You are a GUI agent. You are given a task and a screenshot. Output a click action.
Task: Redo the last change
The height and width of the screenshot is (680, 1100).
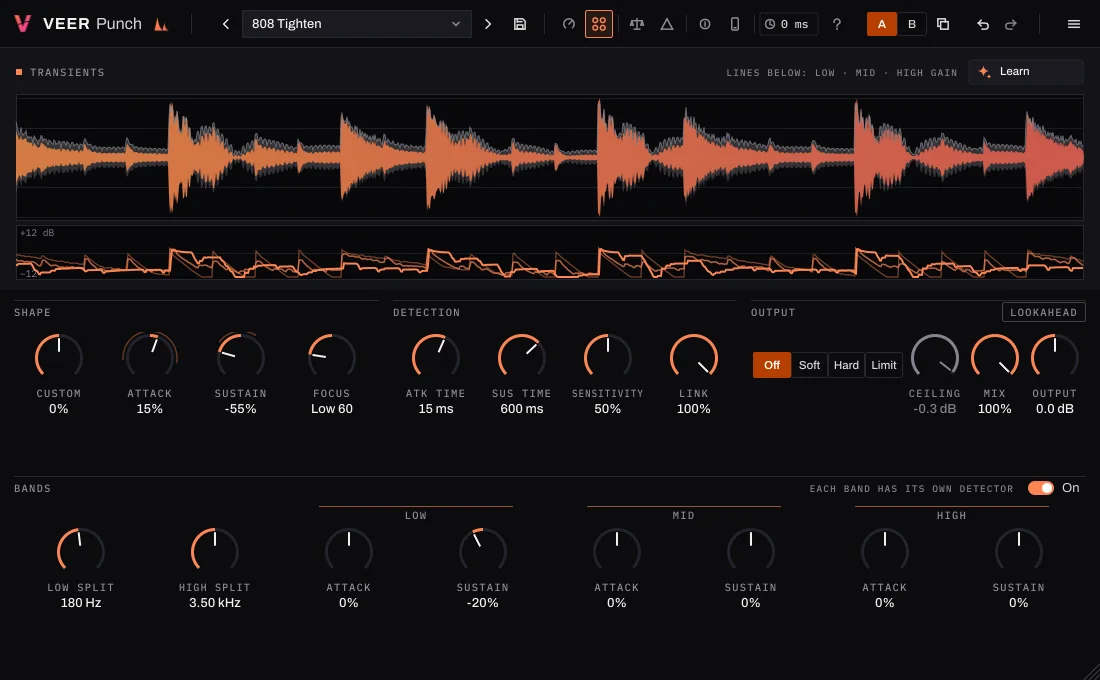1011,24
